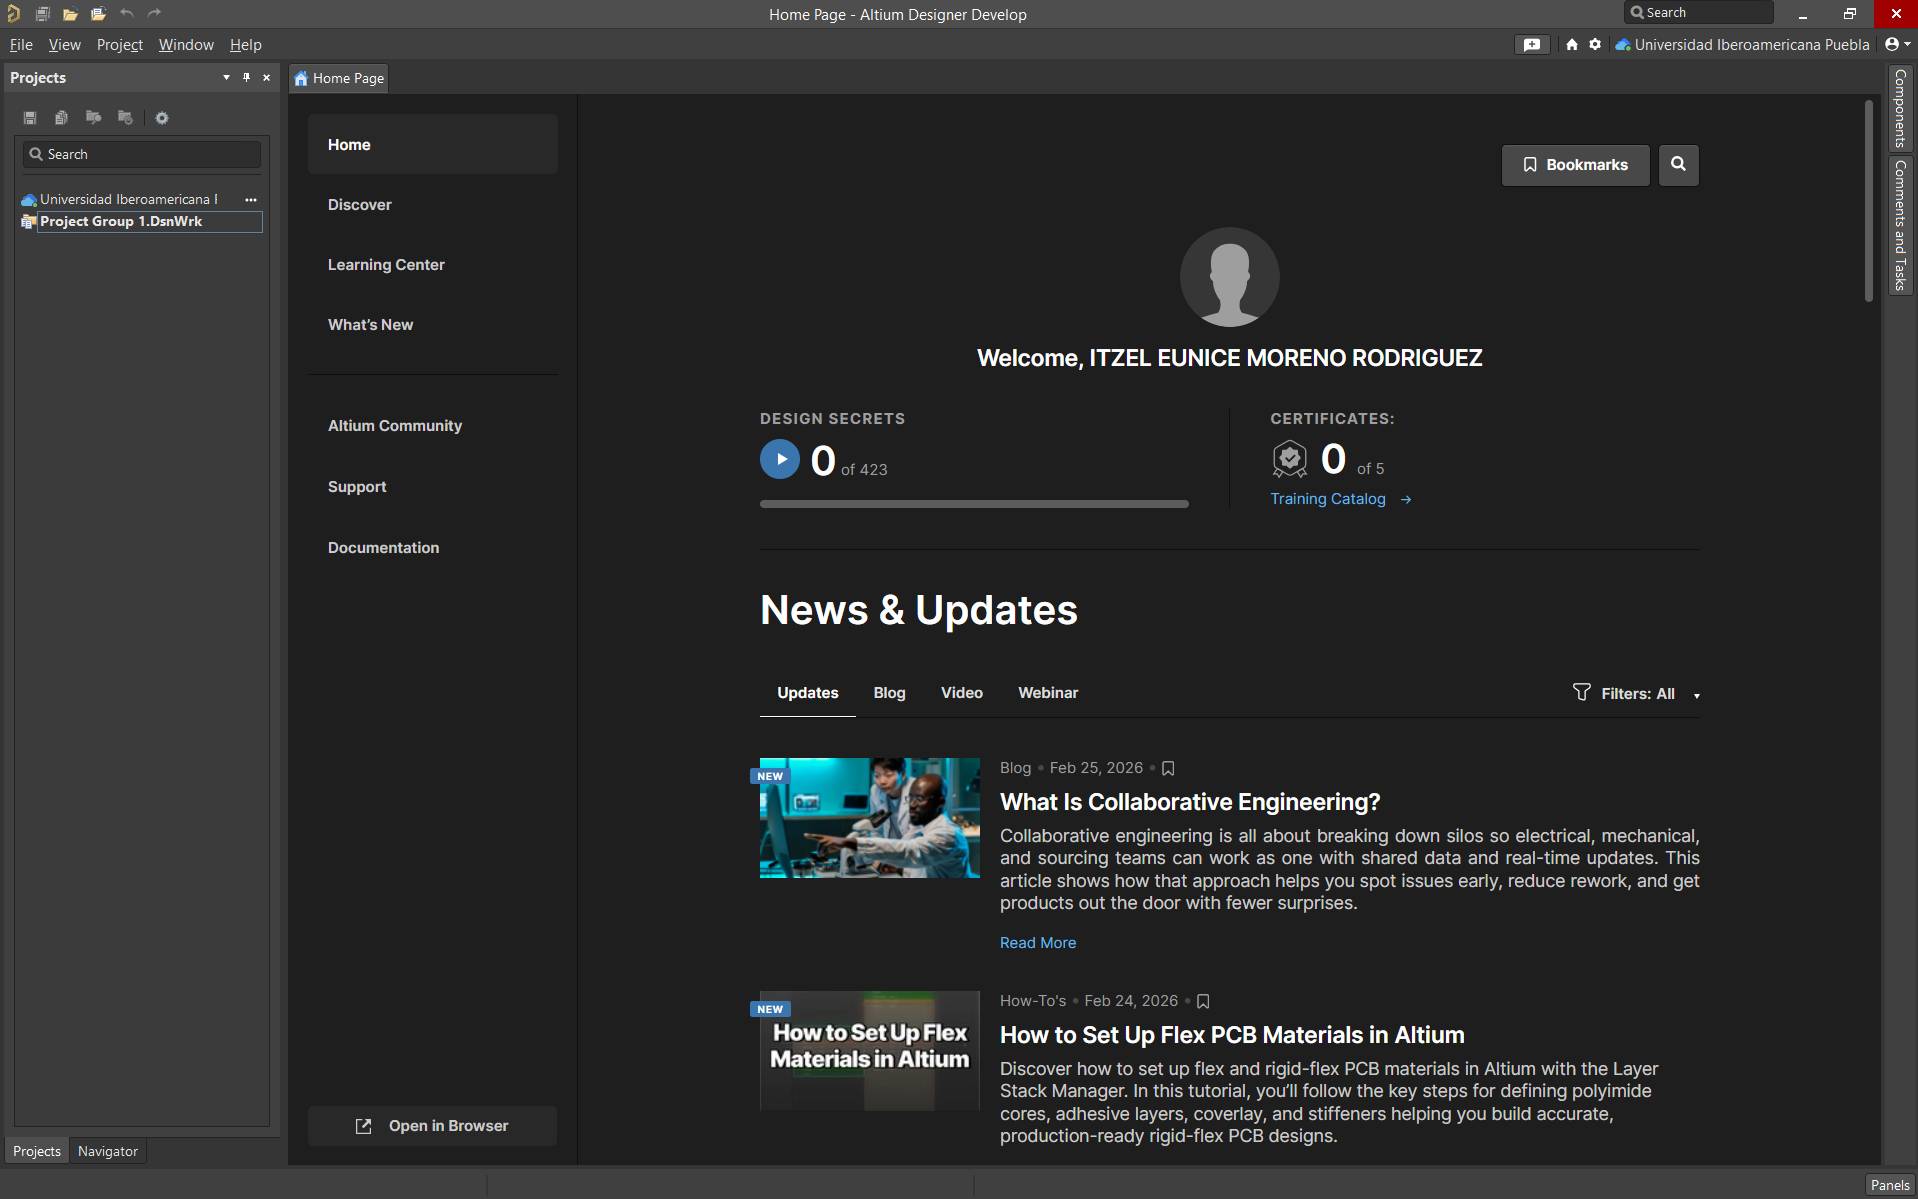
Task: Open the Documentation link
Action: point(383,548)
